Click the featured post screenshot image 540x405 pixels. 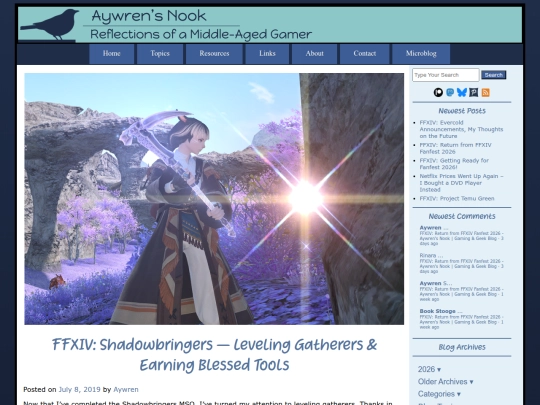[214, 199]
